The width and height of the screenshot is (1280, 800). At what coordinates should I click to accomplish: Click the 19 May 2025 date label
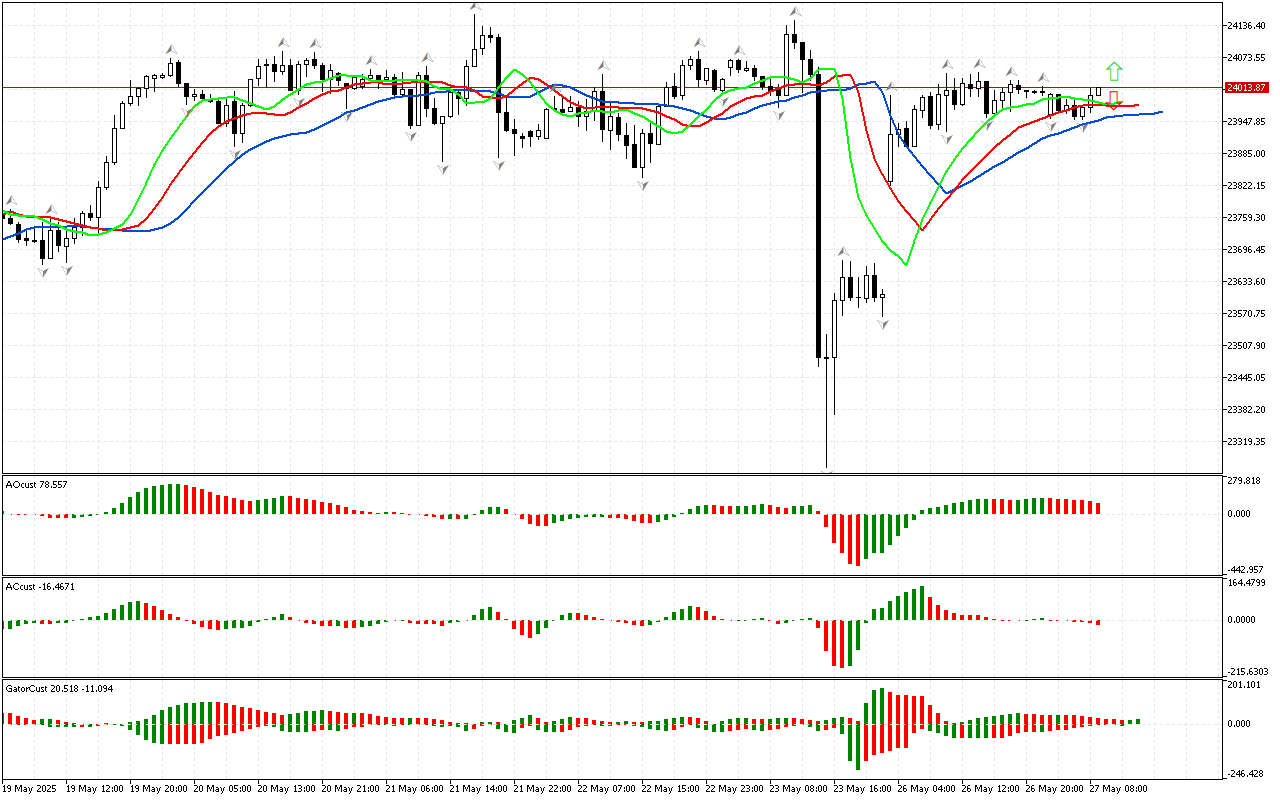(32, 788)
